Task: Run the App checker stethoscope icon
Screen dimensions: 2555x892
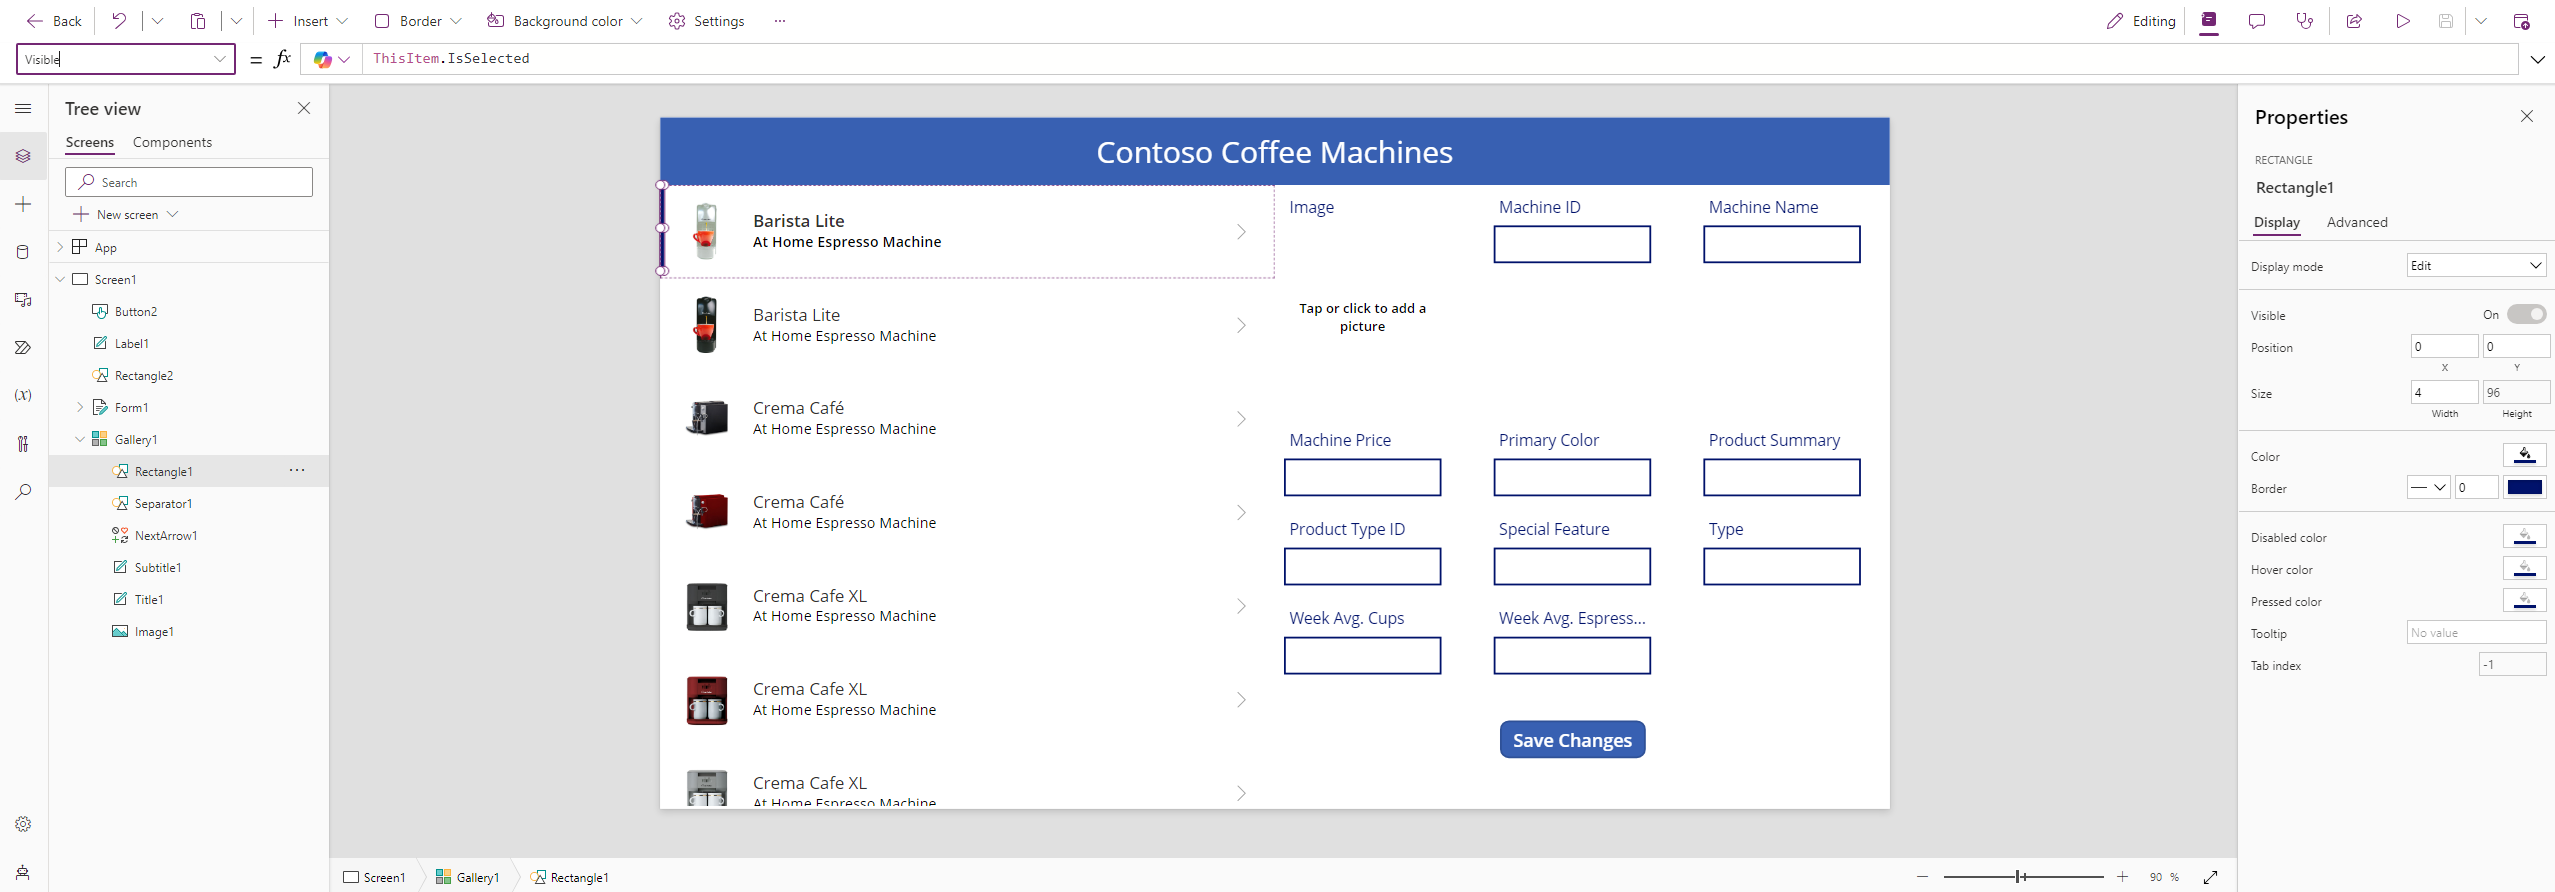Action: (2305, 21)
